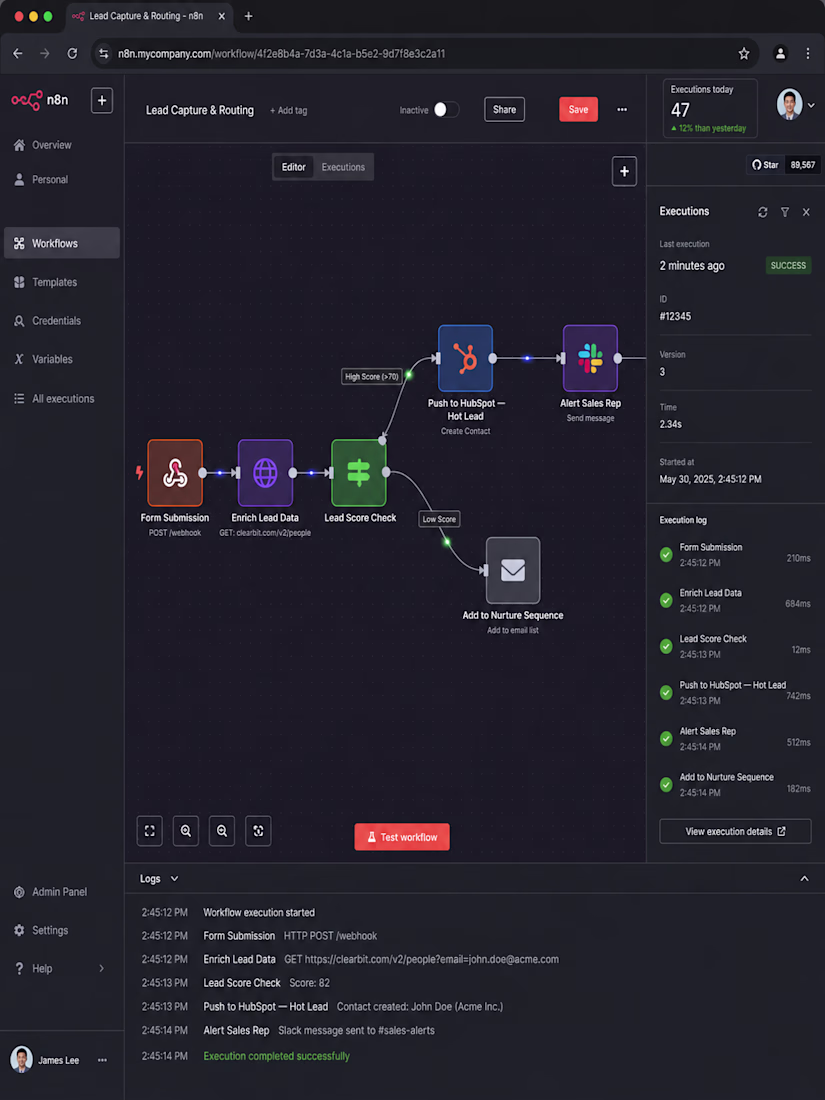Viewport: 825px width, 1100px height.
Task: Open Variables in the sidebar
Action: tap(43, 359)
